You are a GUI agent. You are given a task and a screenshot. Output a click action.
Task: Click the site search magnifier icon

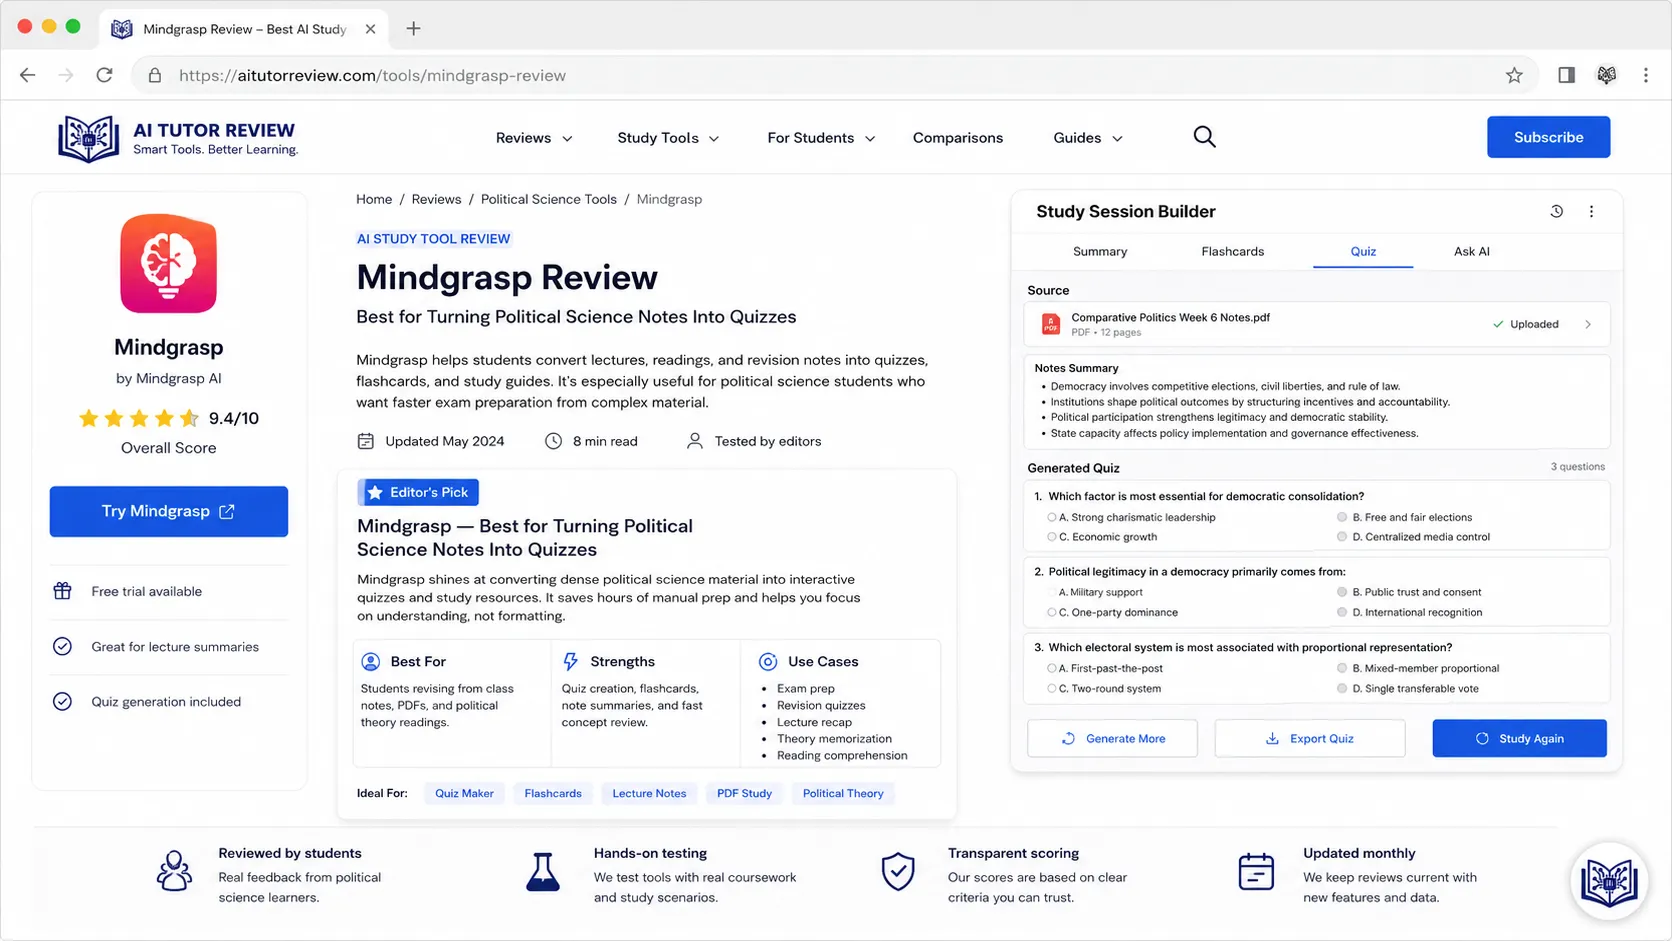click(x=1204, y=137)
